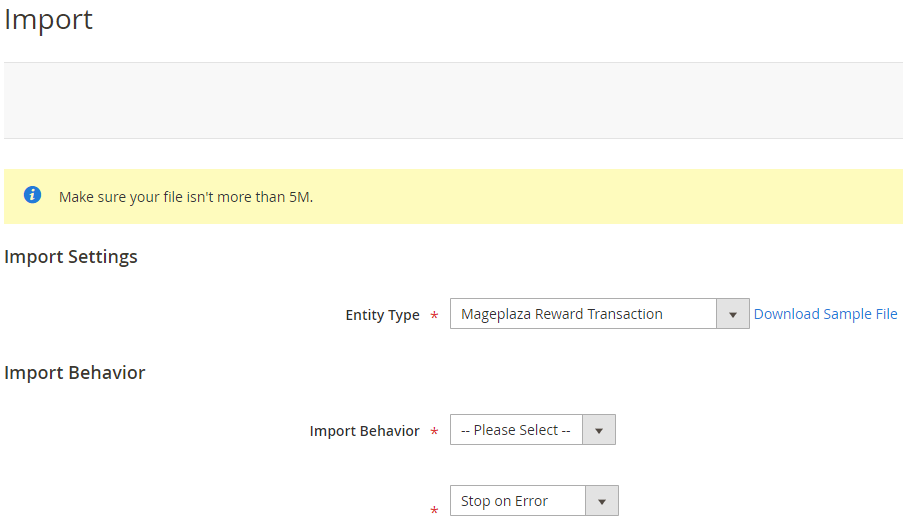Click the Stop on Error dropdown arrow
The width and height of the screenshot is (903, 521).
(x=602, y=501)
